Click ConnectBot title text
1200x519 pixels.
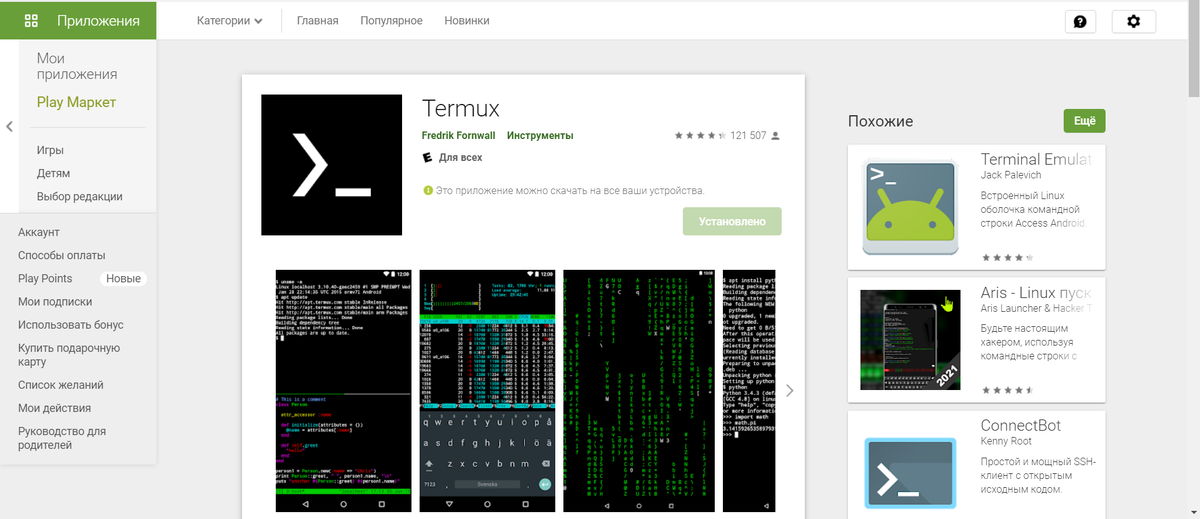point(1021,425)
